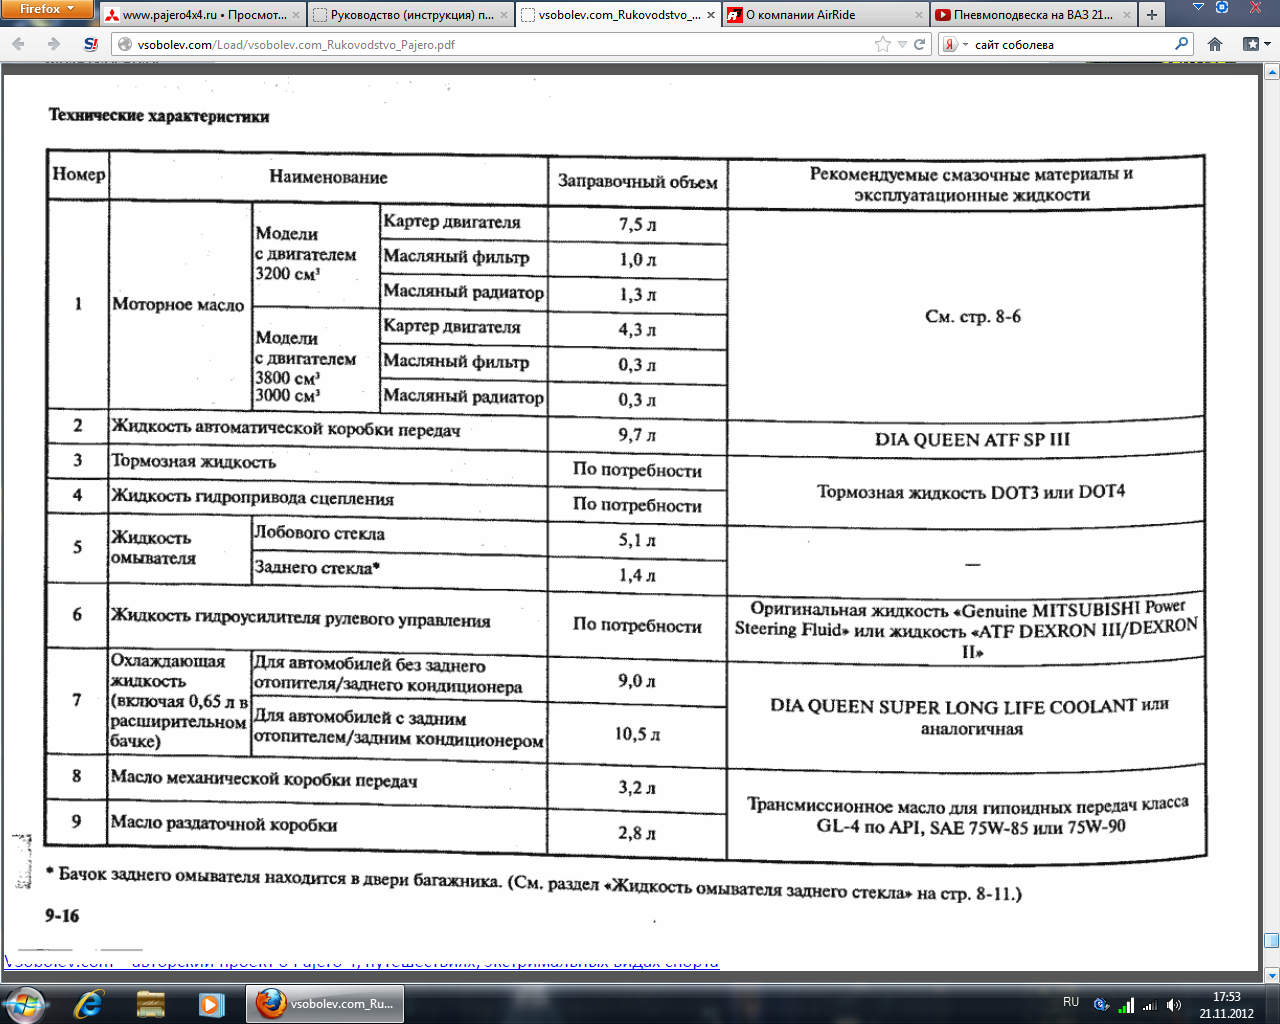The height and width of the screenshot is (1024, 1280).
Task: Click the scrollbar down arrow
Action: pyautogui.click(x=1272, y=974)
